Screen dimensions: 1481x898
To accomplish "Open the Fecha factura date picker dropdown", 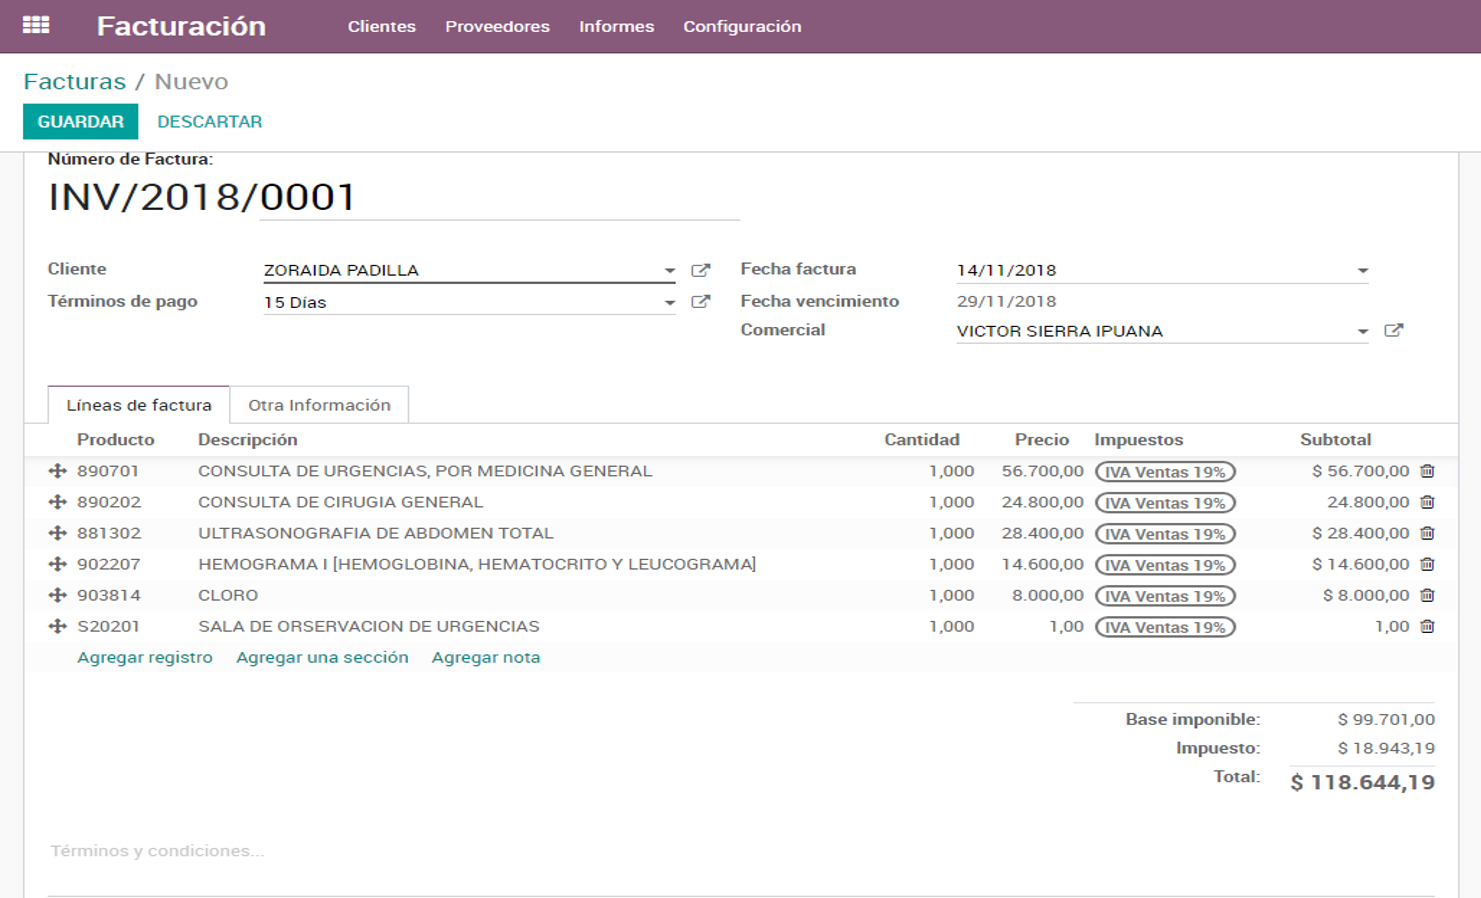I will 1362,269.
